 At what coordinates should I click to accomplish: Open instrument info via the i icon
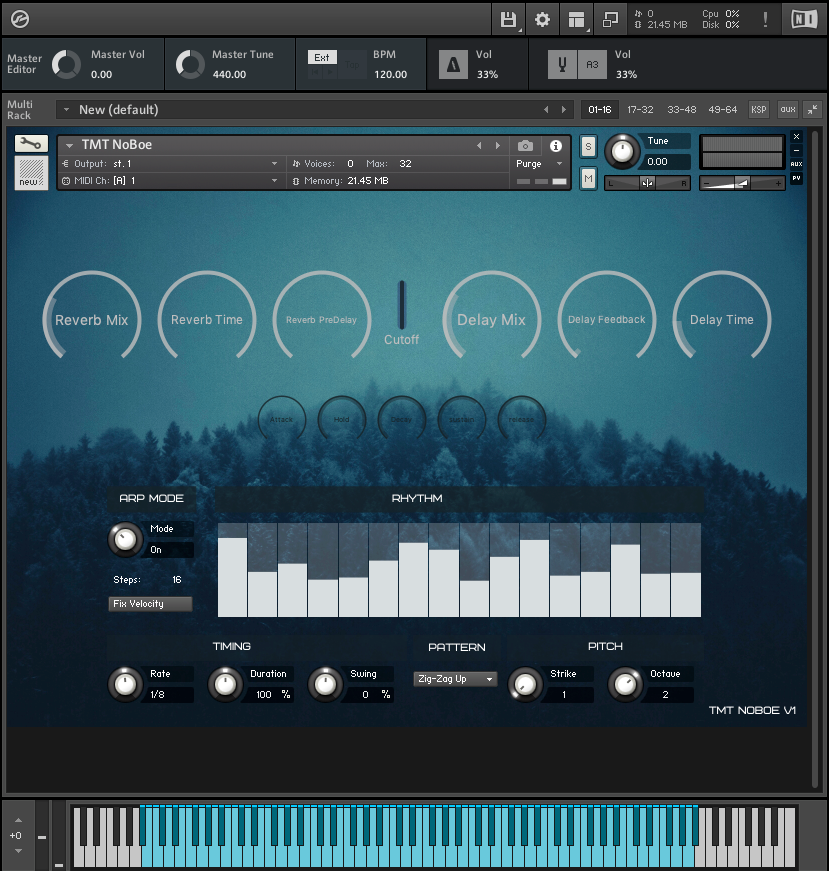(x=556, y=146)
